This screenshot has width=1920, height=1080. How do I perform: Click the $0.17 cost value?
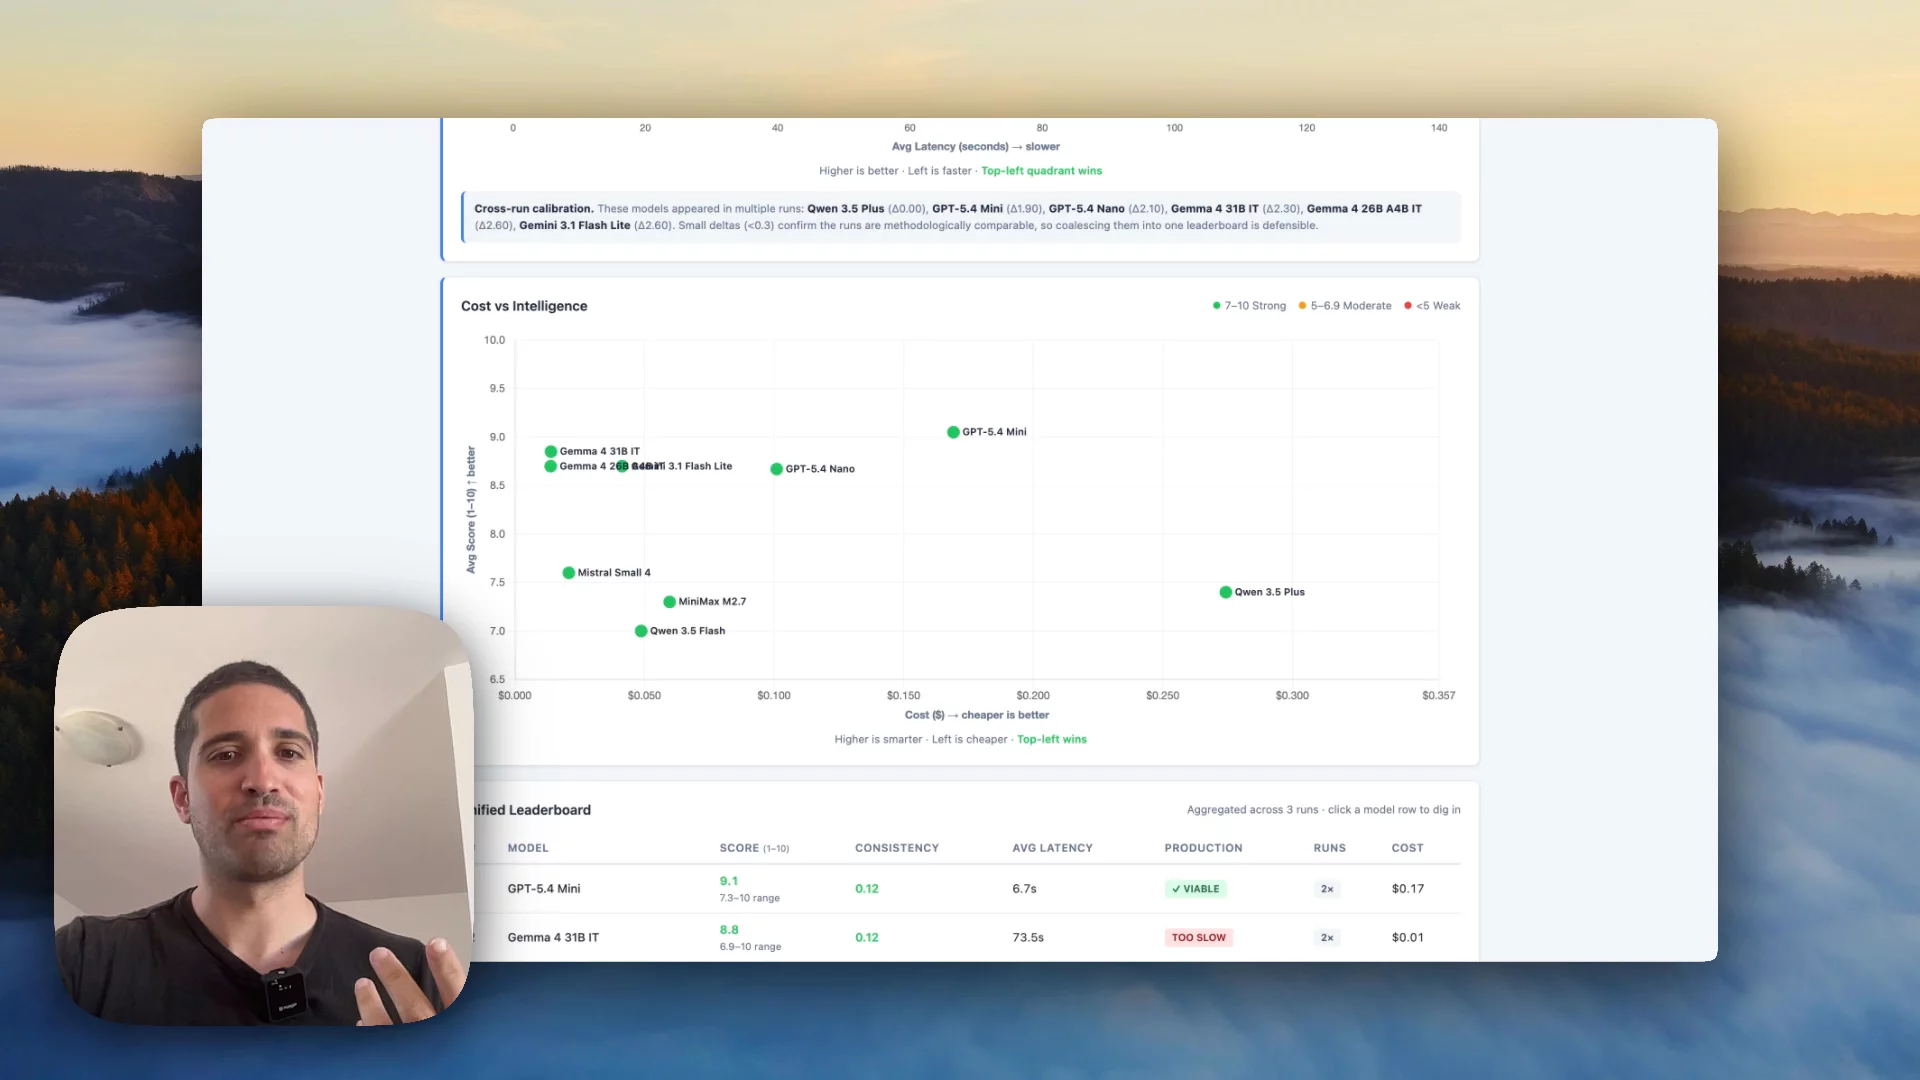point(1408,889)
